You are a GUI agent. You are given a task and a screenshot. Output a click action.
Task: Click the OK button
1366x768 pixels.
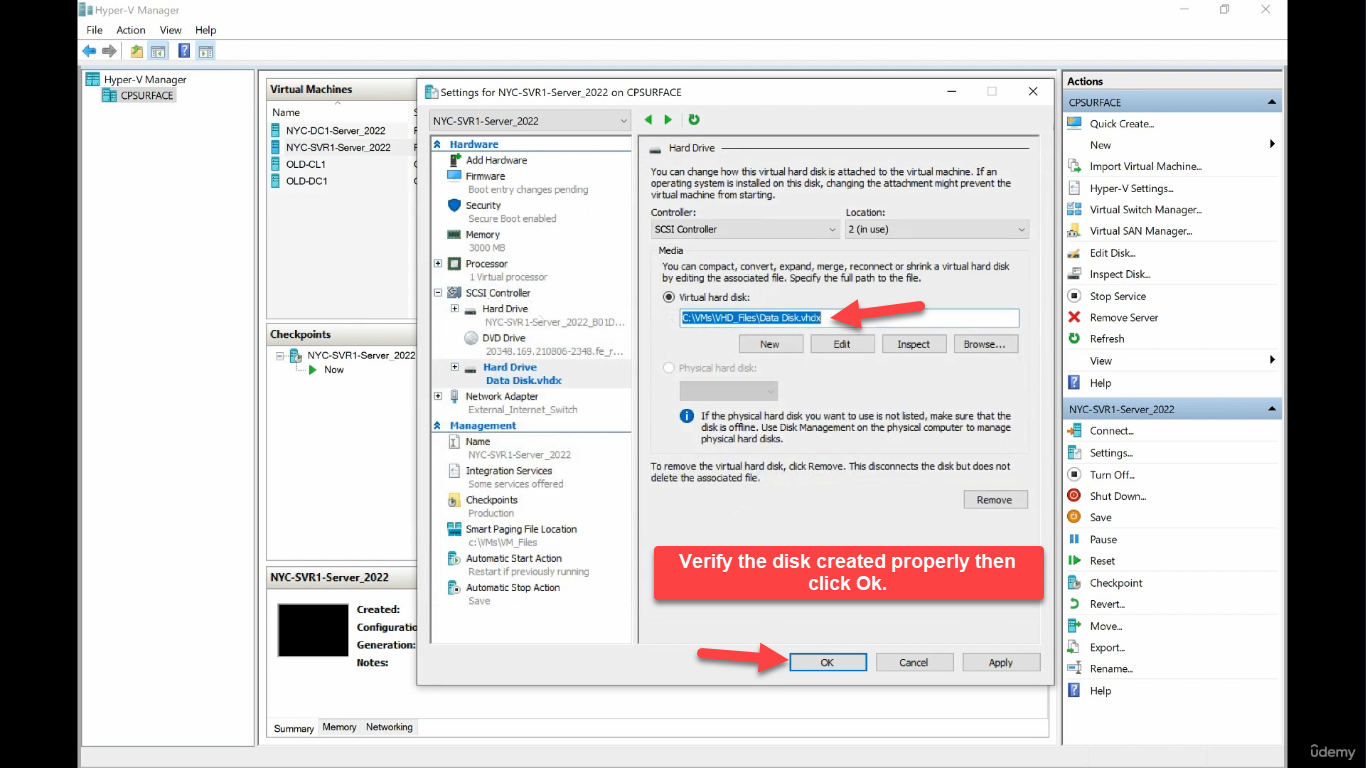click(x=827, y=662)
